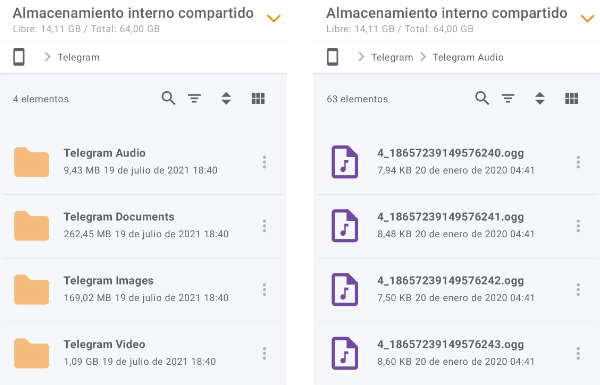Tap the Telegram Video folder icon
The height and width of the screenshot is (385, 600).
click(x=31, y=353)
